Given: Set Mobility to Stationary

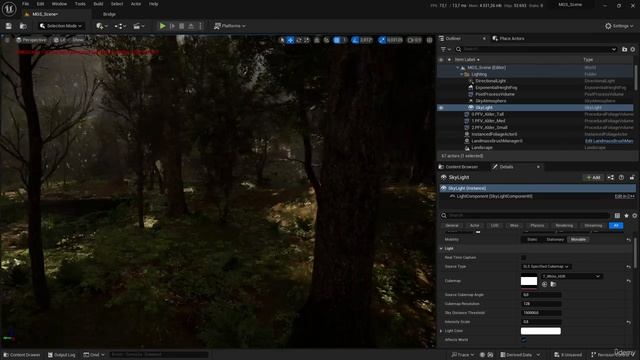Looking at the screenshot, I should tap(555, 240).
